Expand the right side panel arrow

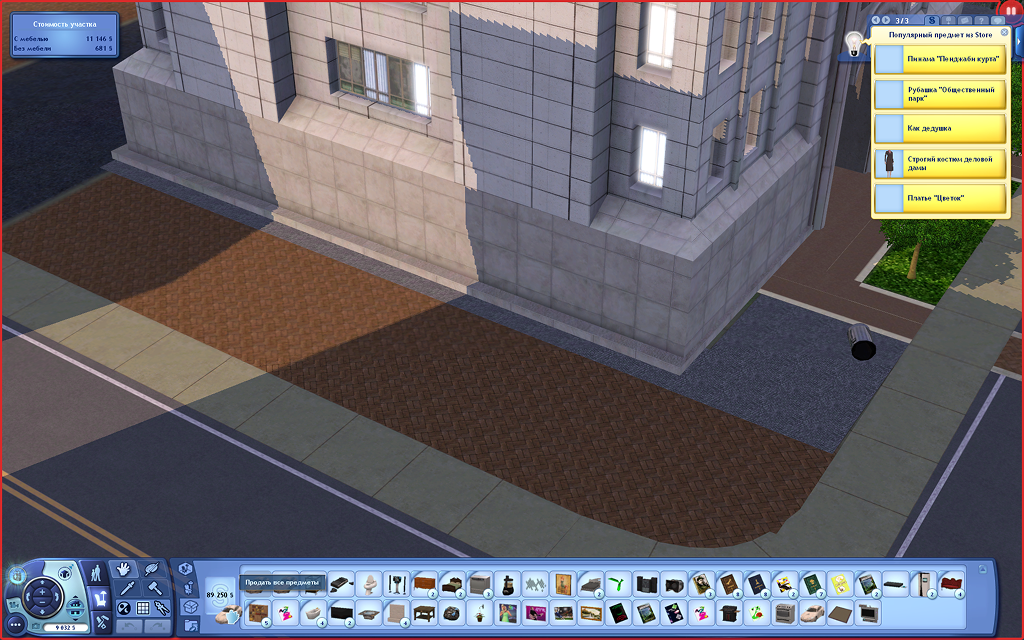1019,43
